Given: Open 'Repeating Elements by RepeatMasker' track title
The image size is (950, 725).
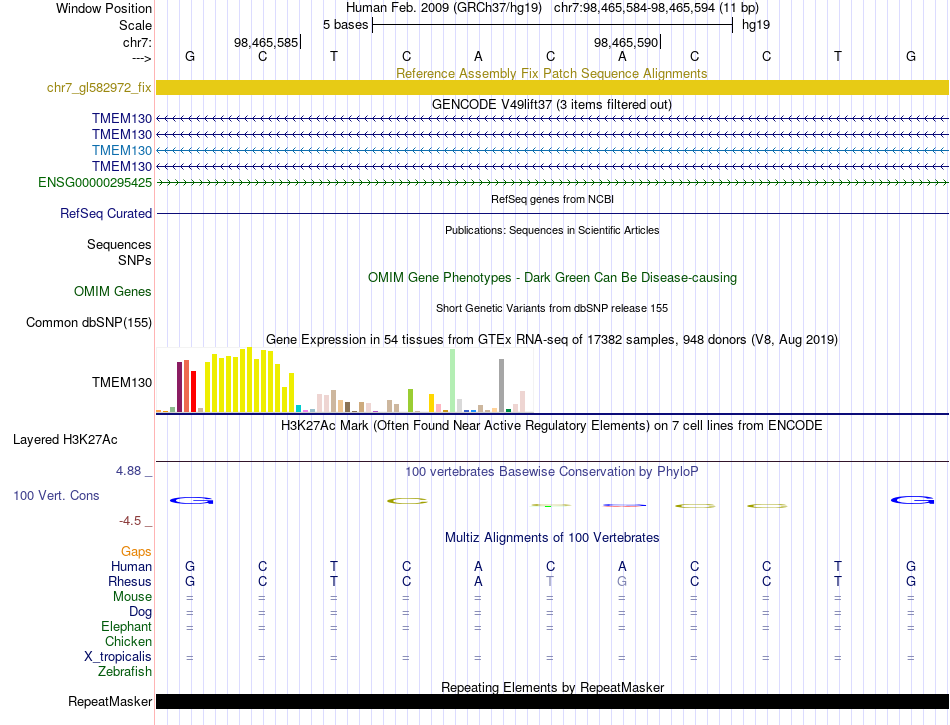Looking at the screenshot, I should pyautogui.click(x=552, y=687).
